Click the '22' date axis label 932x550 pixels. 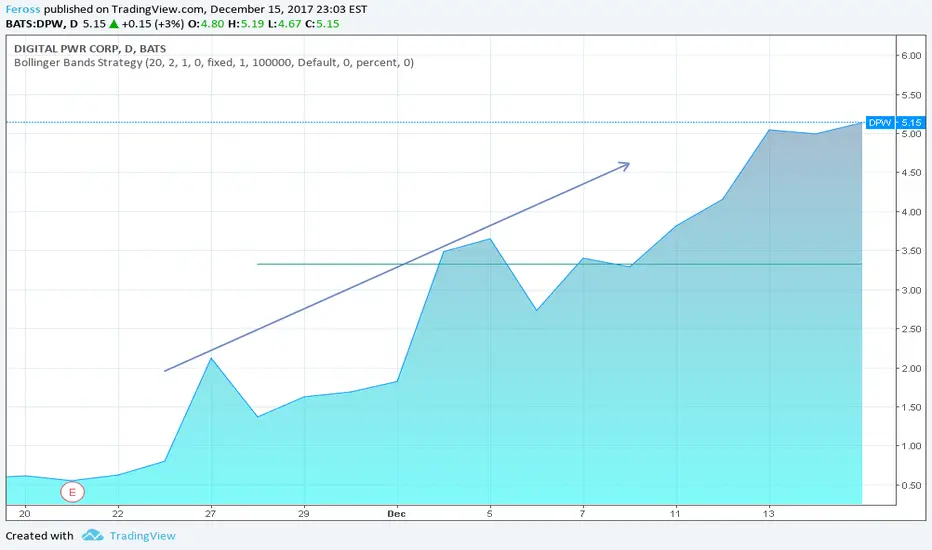[118, 514]
